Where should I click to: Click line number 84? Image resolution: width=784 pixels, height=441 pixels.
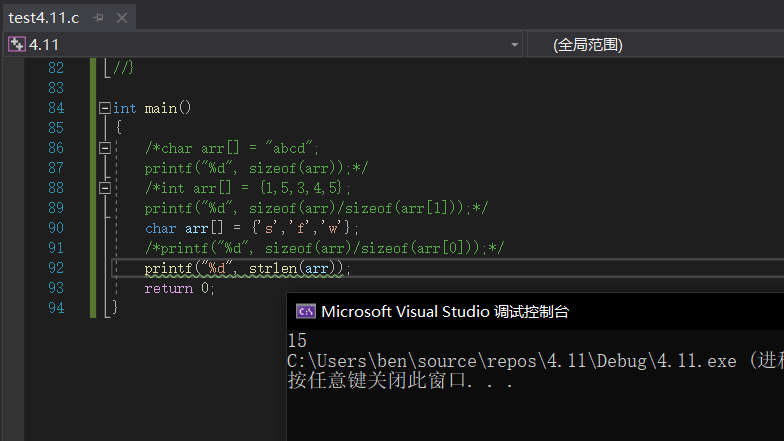[x=56, y=108]
